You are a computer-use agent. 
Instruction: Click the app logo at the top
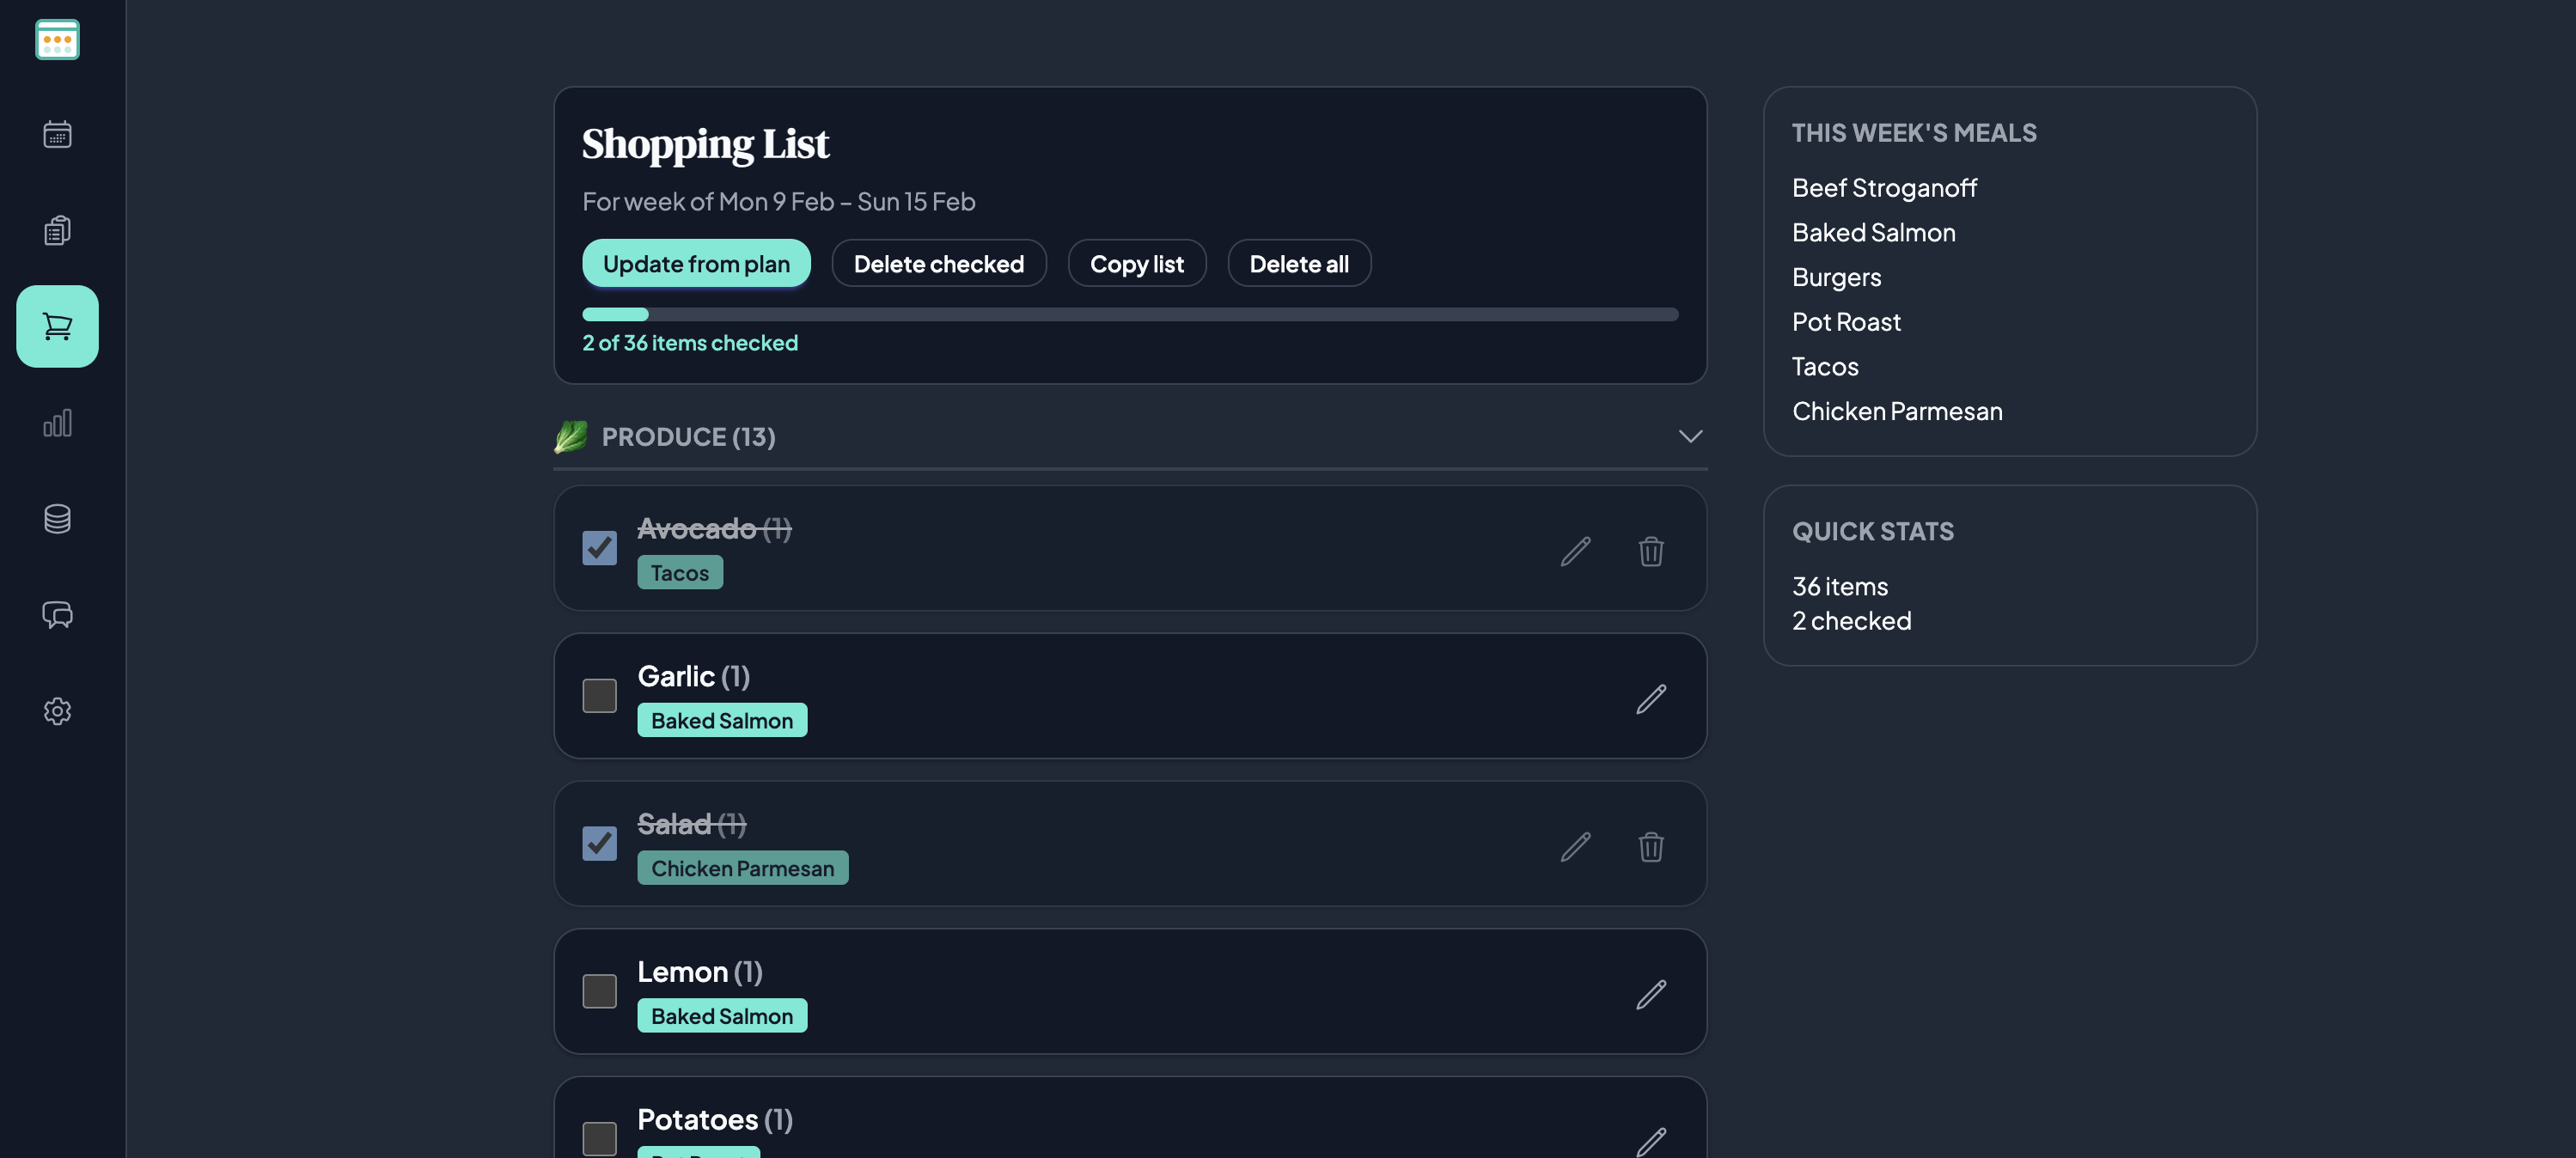(57, 40)
